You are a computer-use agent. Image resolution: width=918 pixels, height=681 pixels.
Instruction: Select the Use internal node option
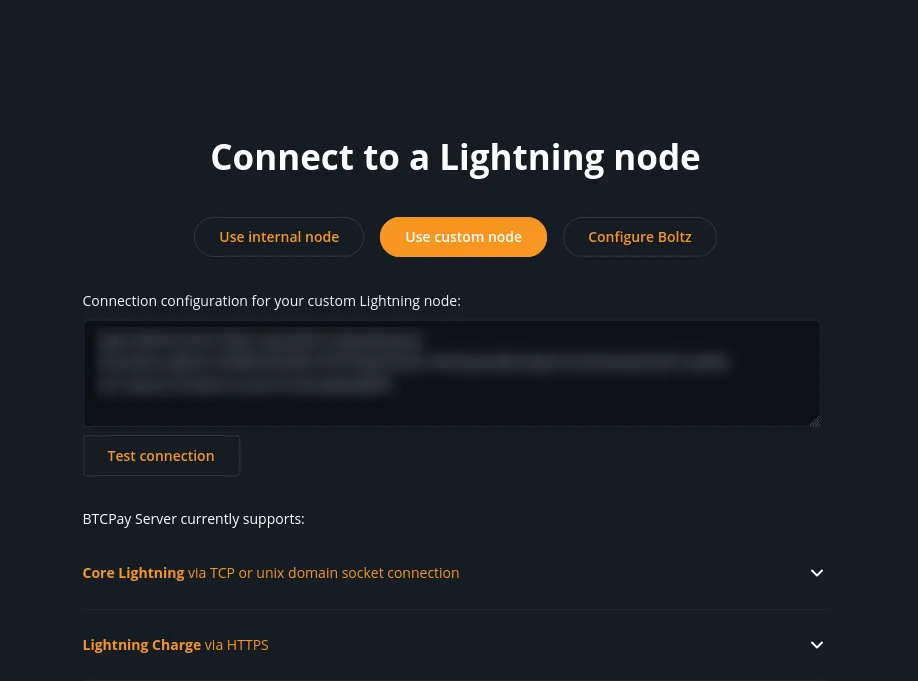click(279, 237)
